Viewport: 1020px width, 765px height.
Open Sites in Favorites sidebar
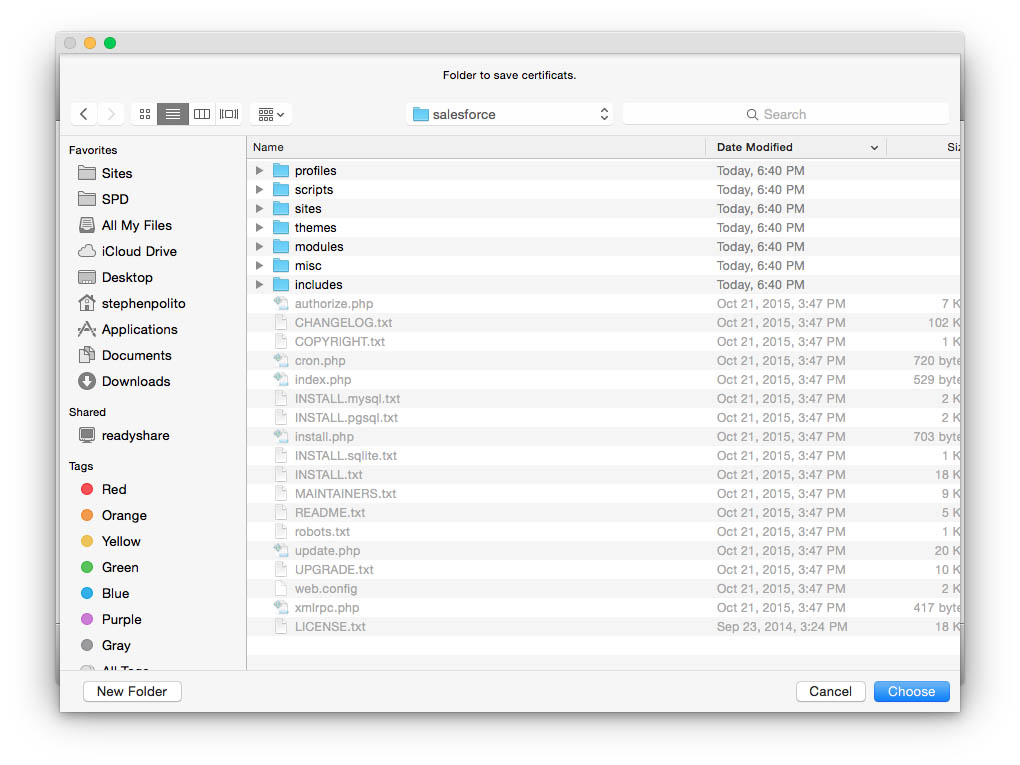pyautogui.click(x=117, y=173)
